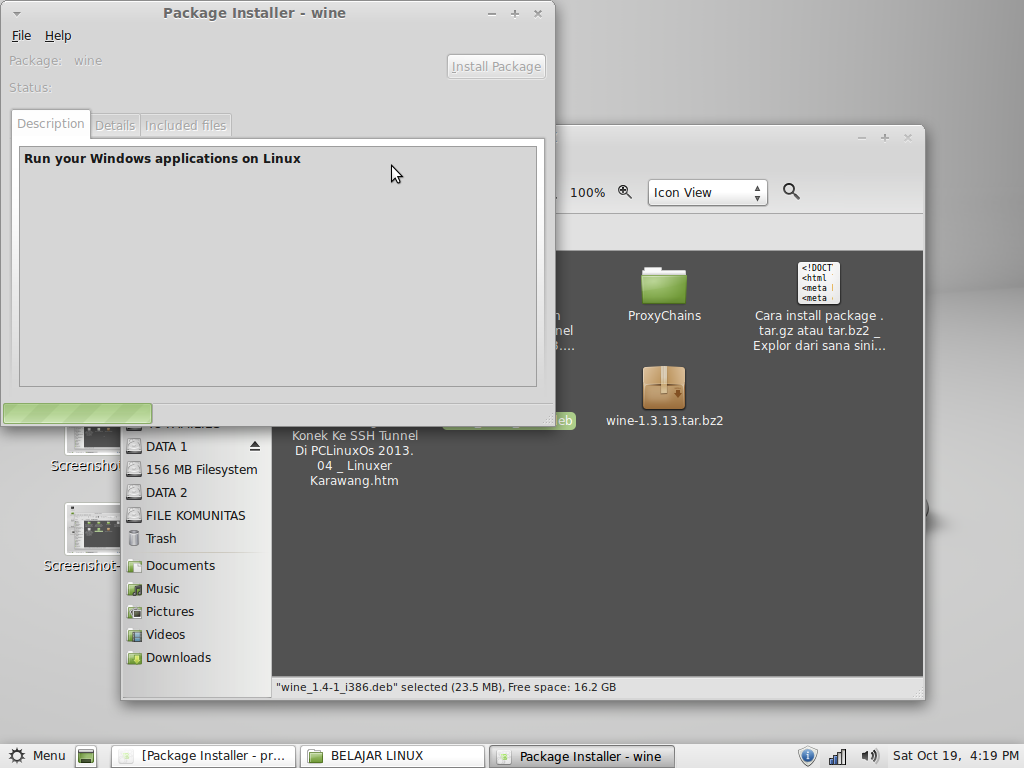Open the 'Cara install package' HTML file icon
The width and height of the screenshot is (1024, 768).
818,281
